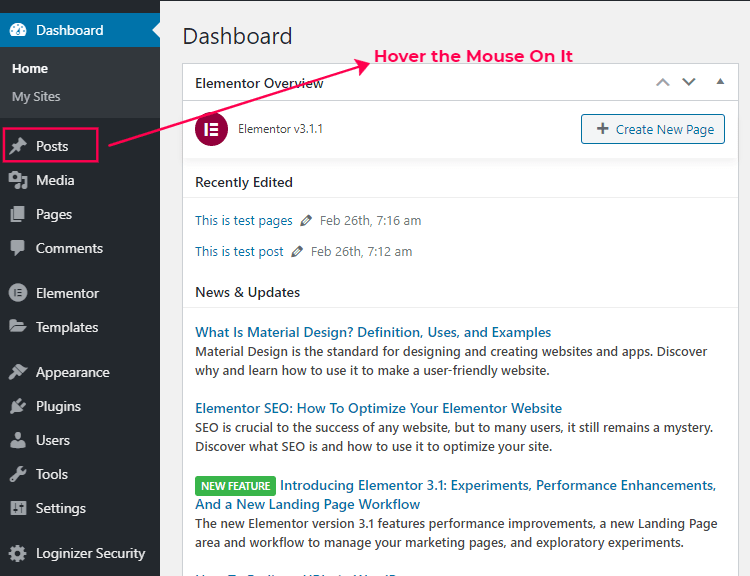
Task: Click the Templates folder icon
Action: coord(18,327)
